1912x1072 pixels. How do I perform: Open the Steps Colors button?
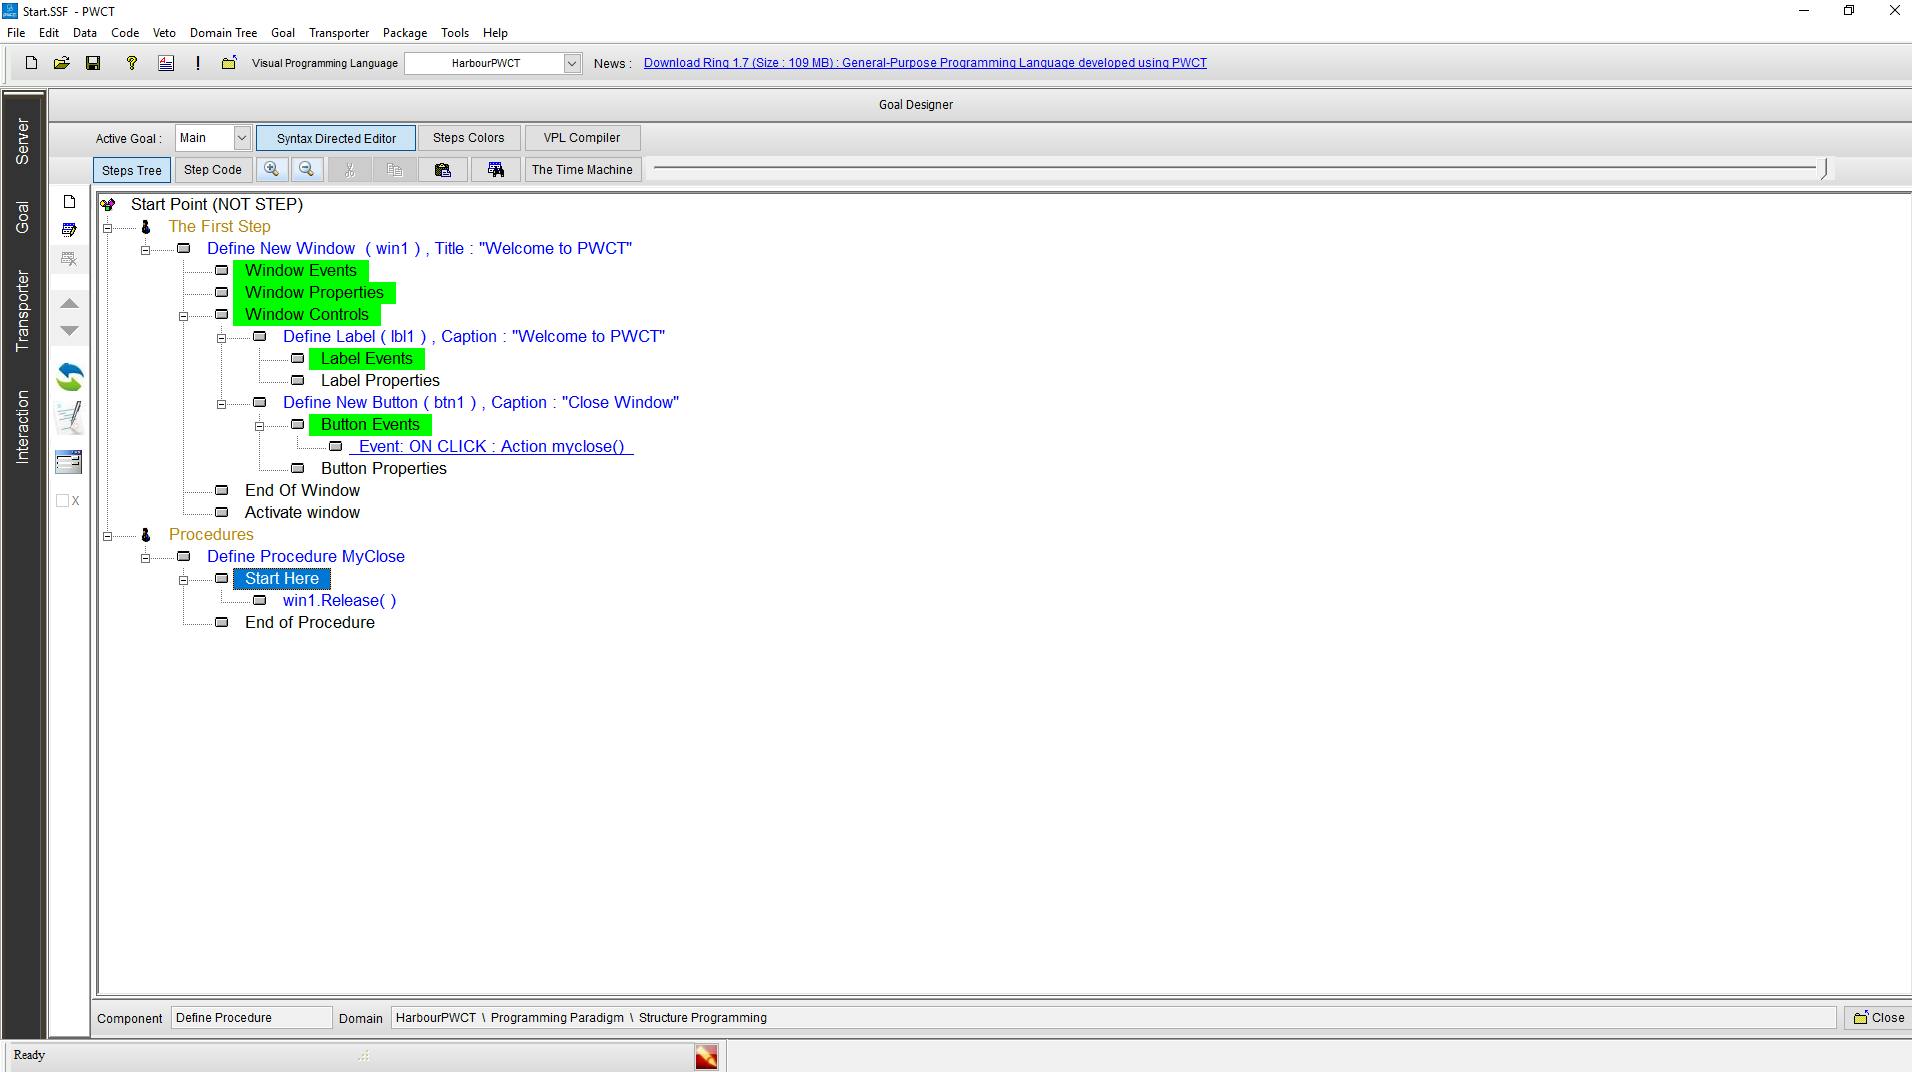[x=468, y=138]
